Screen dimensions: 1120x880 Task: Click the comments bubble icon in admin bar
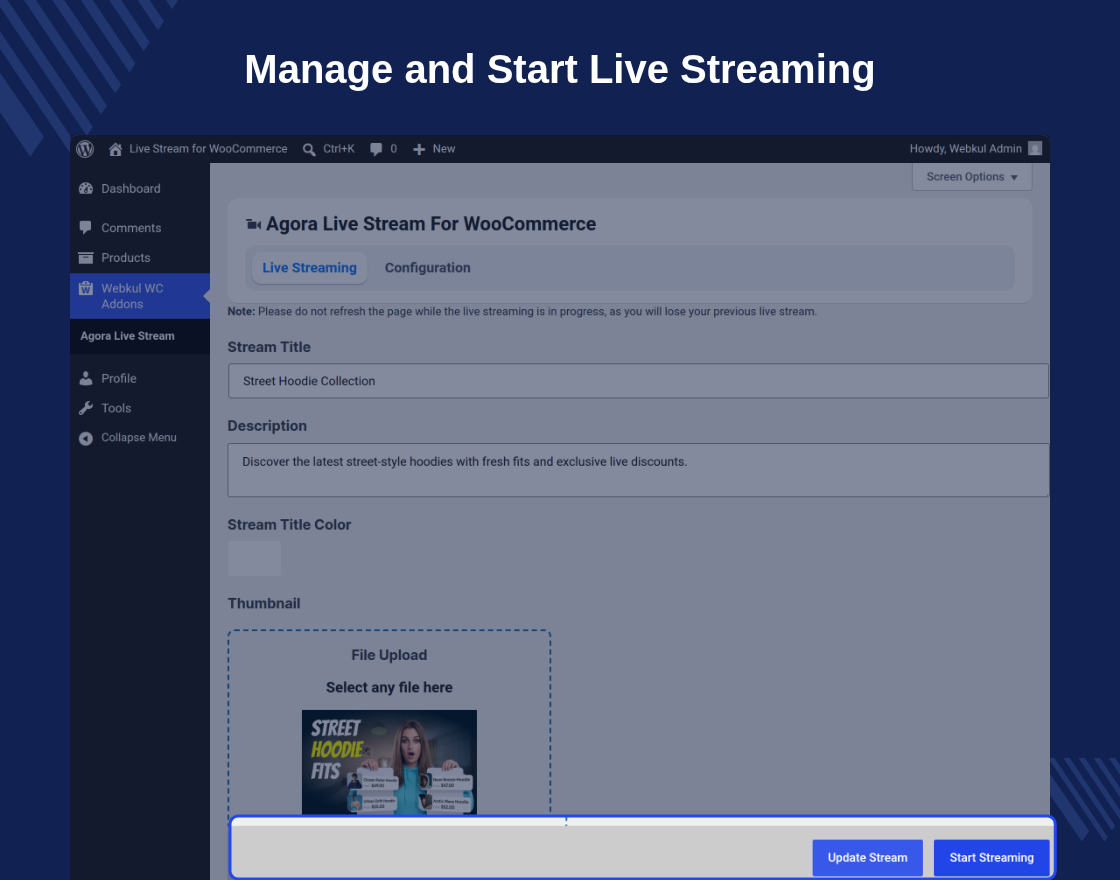(x=376, y=149)
